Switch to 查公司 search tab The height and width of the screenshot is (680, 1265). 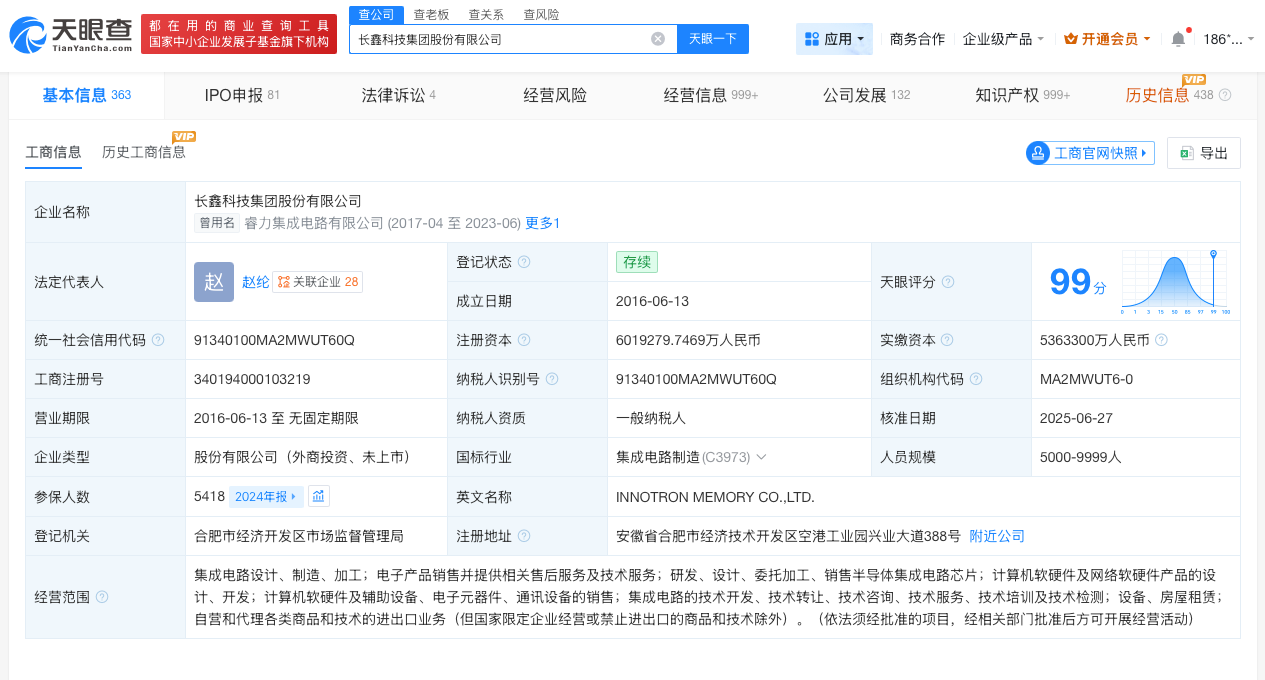coord(376,14)
